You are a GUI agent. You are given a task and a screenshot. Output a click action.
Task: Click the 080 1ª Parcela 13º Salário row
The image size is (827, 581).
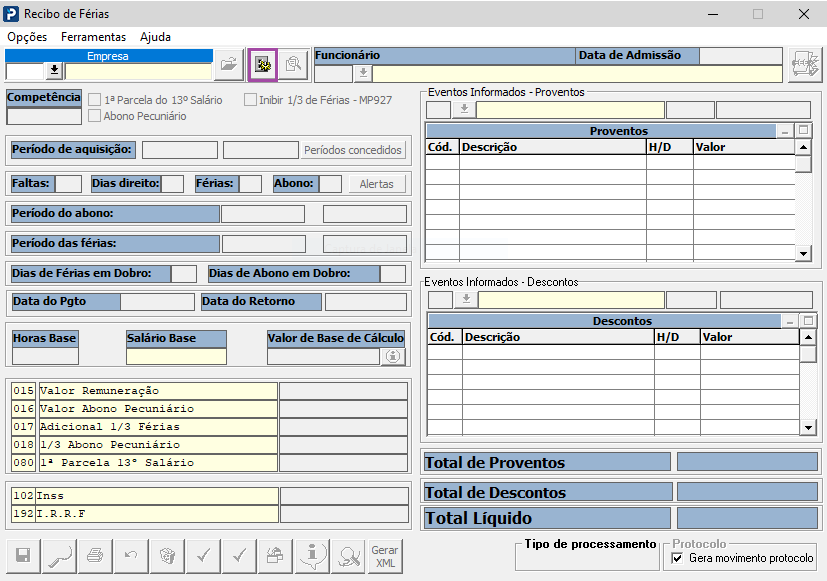pos(209,463)
